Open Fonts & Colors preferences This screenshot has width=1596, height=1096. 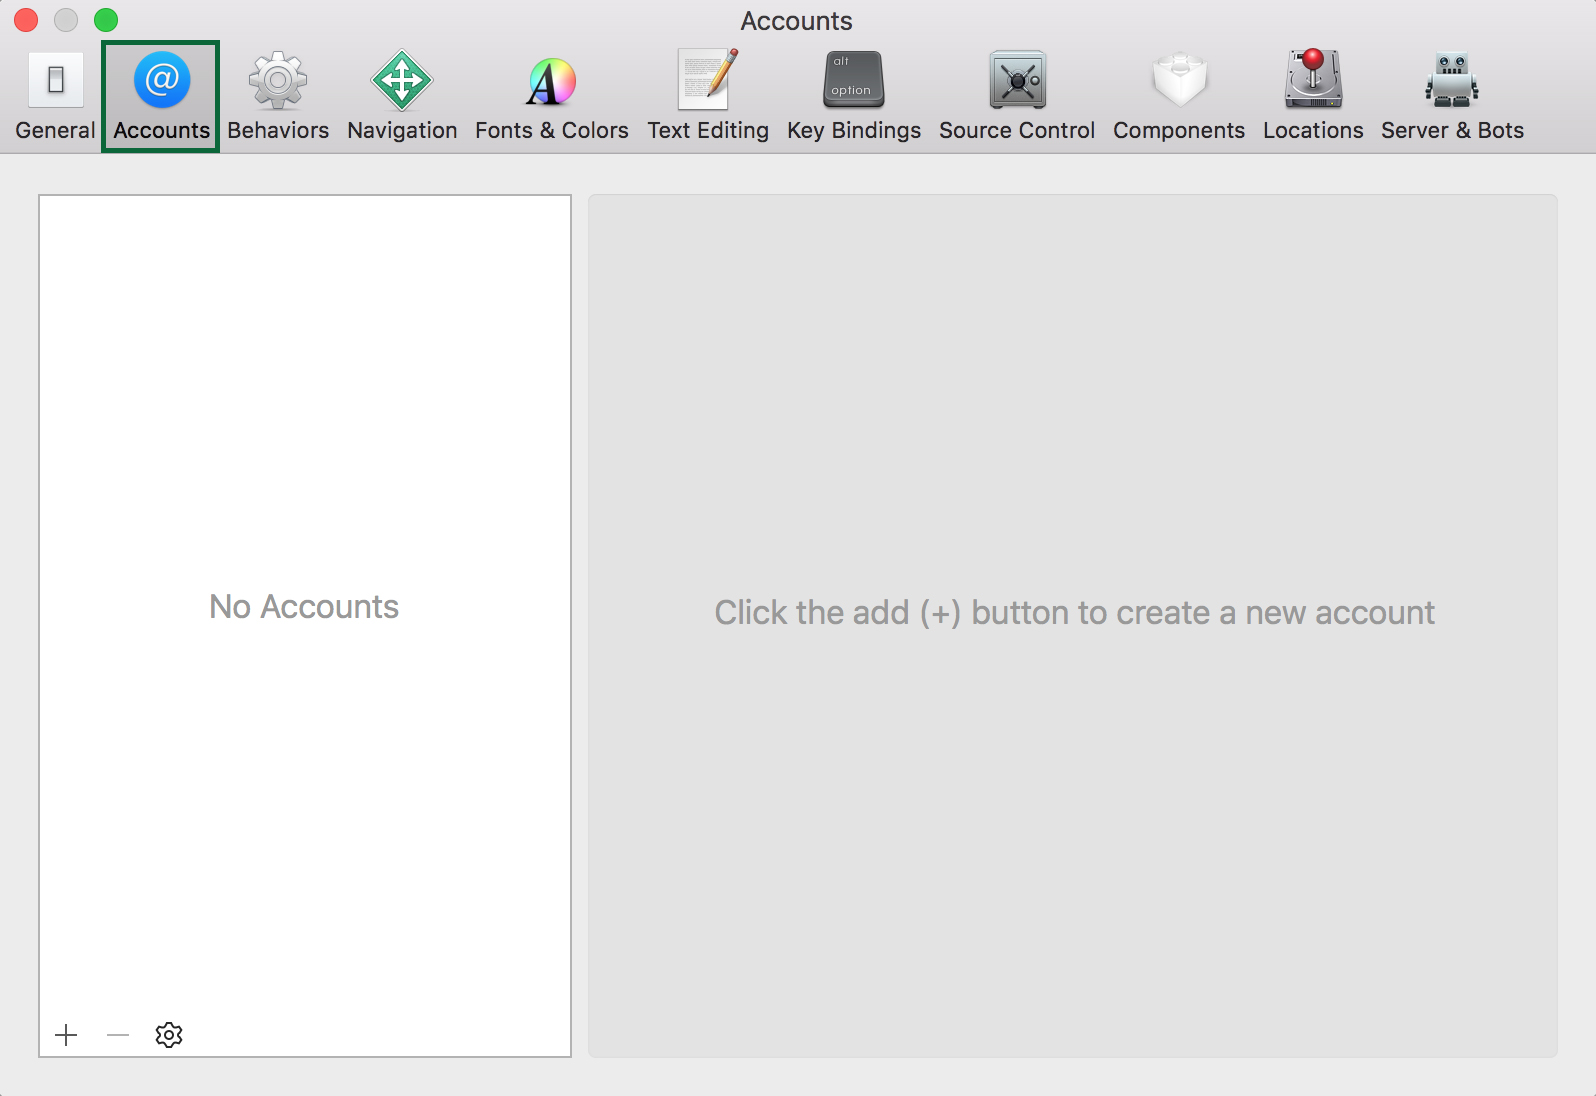click(552, 97)
